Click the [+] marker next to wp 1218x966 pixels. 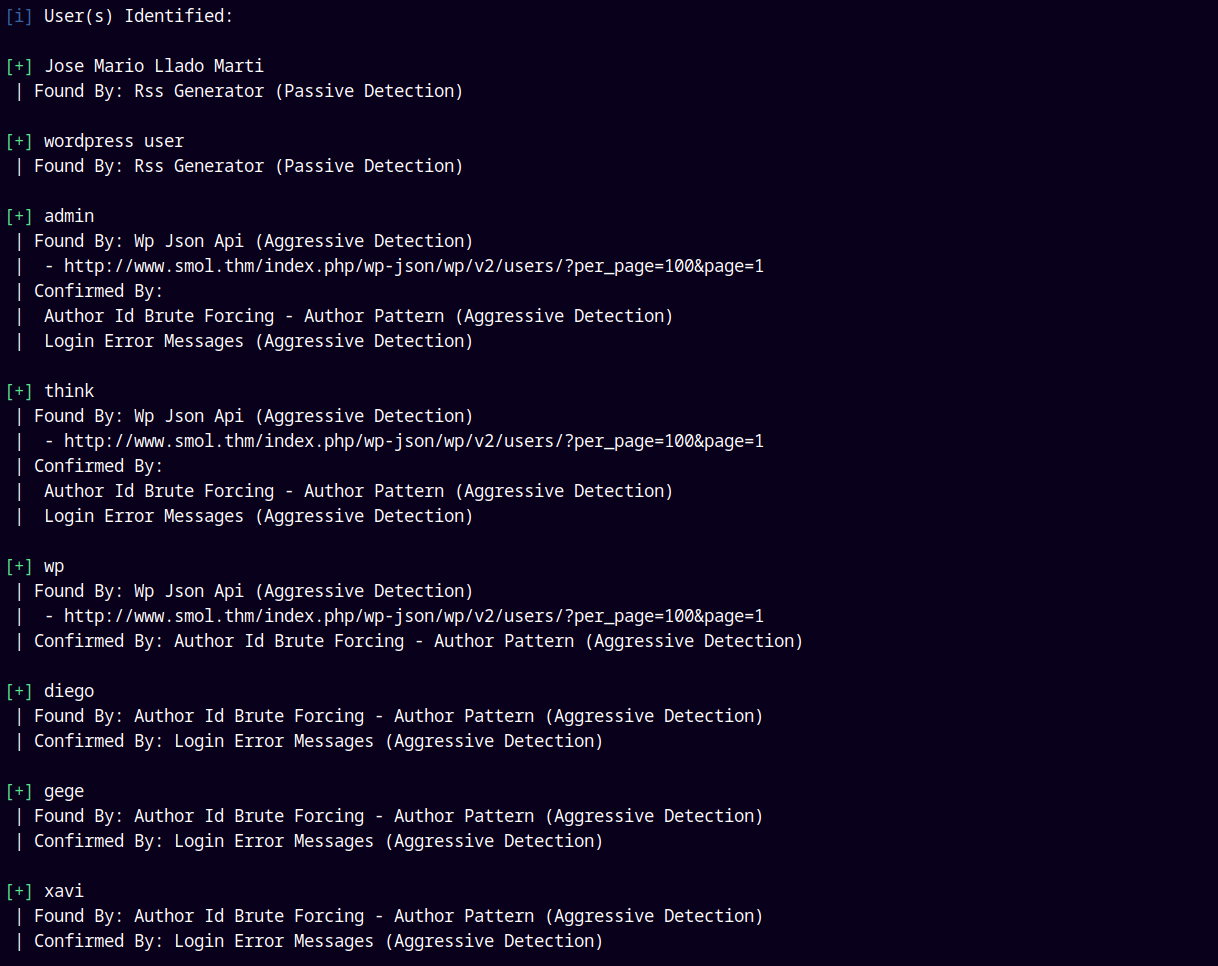[19, 566]
